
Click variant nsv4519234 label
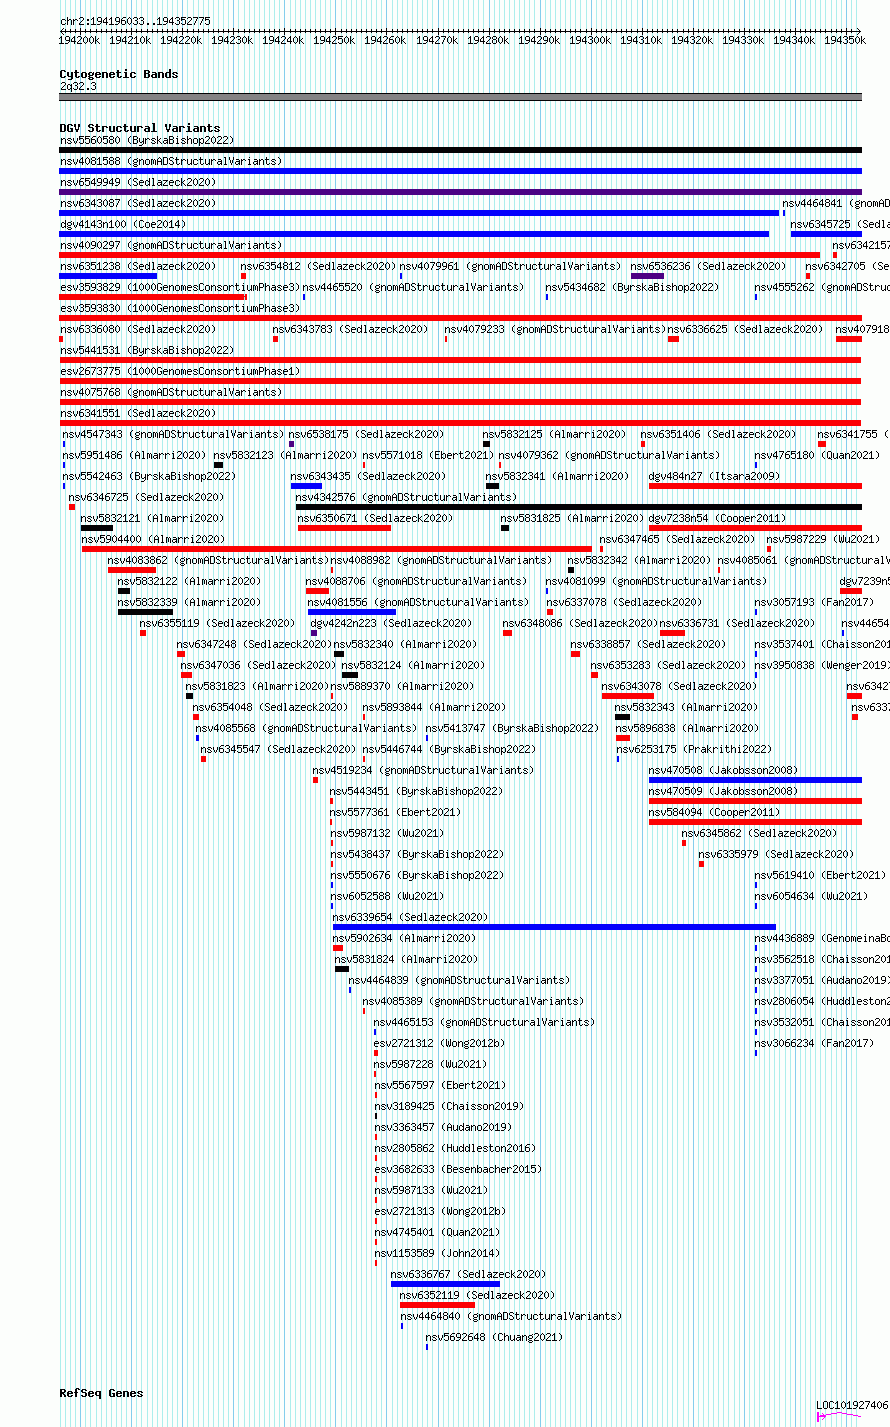point(423,770)
